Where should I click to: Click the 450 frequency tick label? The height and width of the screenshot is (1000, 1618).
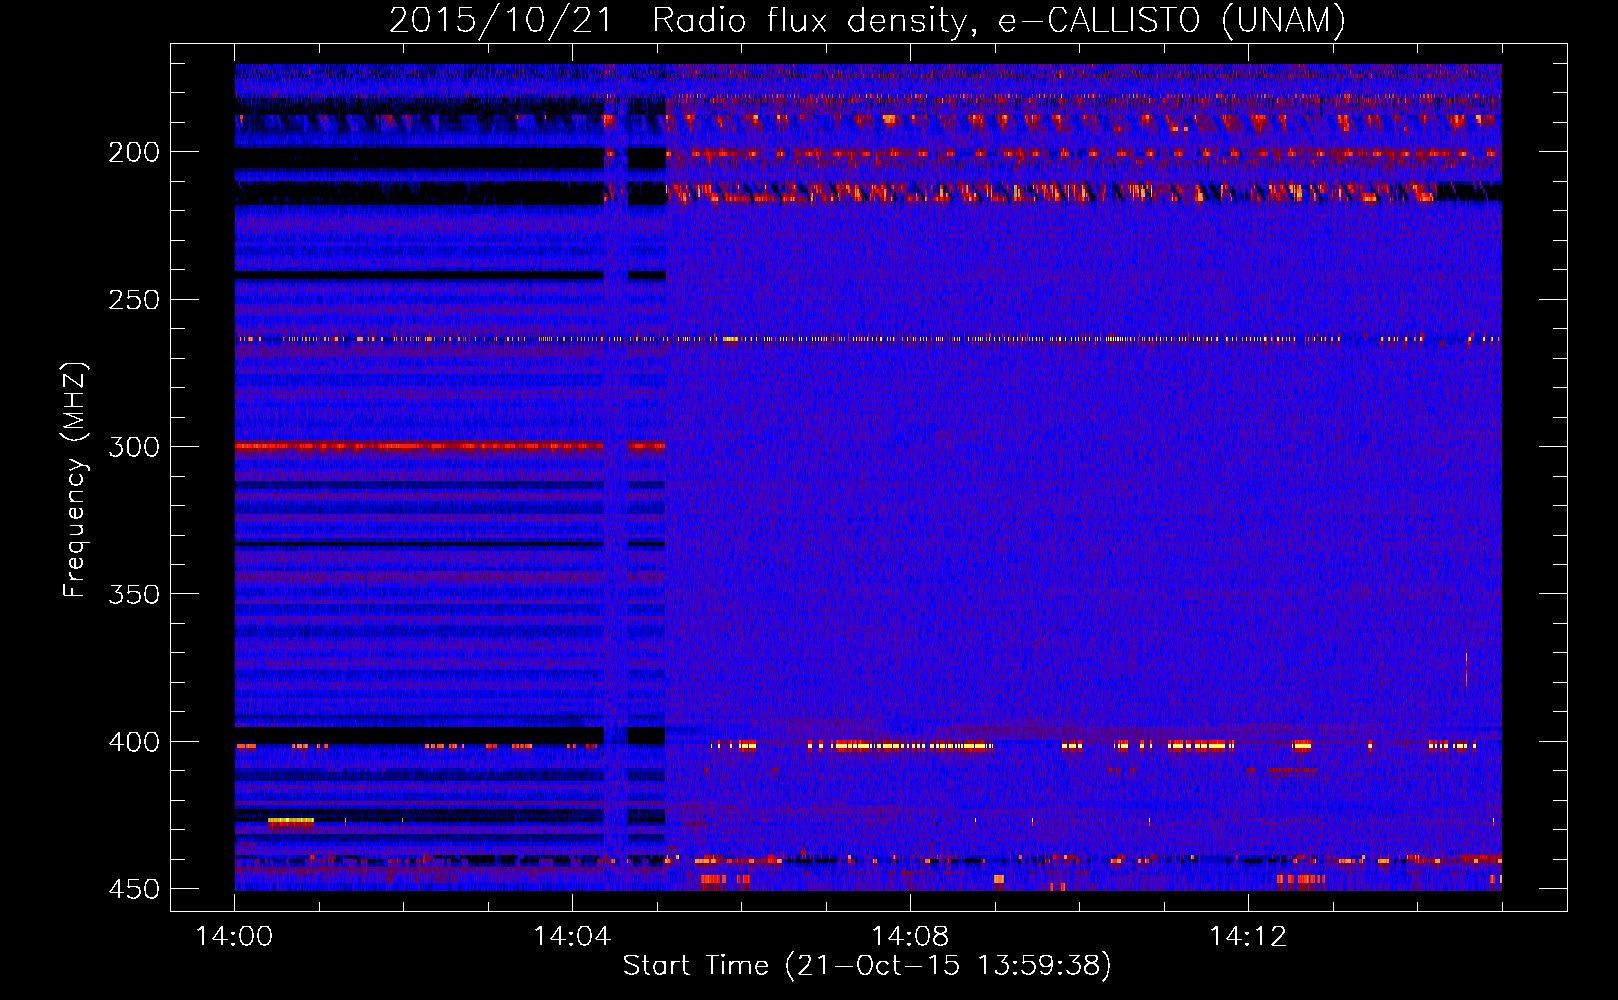[x=134, y=889]
